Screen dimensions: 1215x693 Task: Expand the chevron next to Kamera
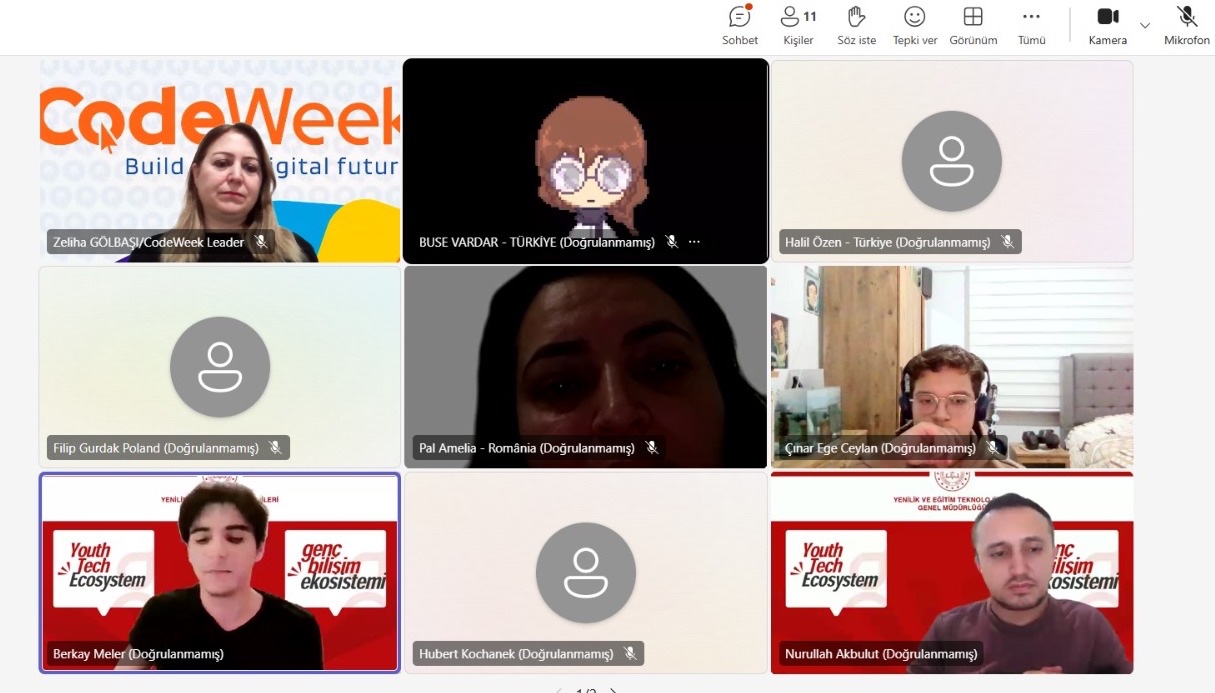click(1145, 26)
